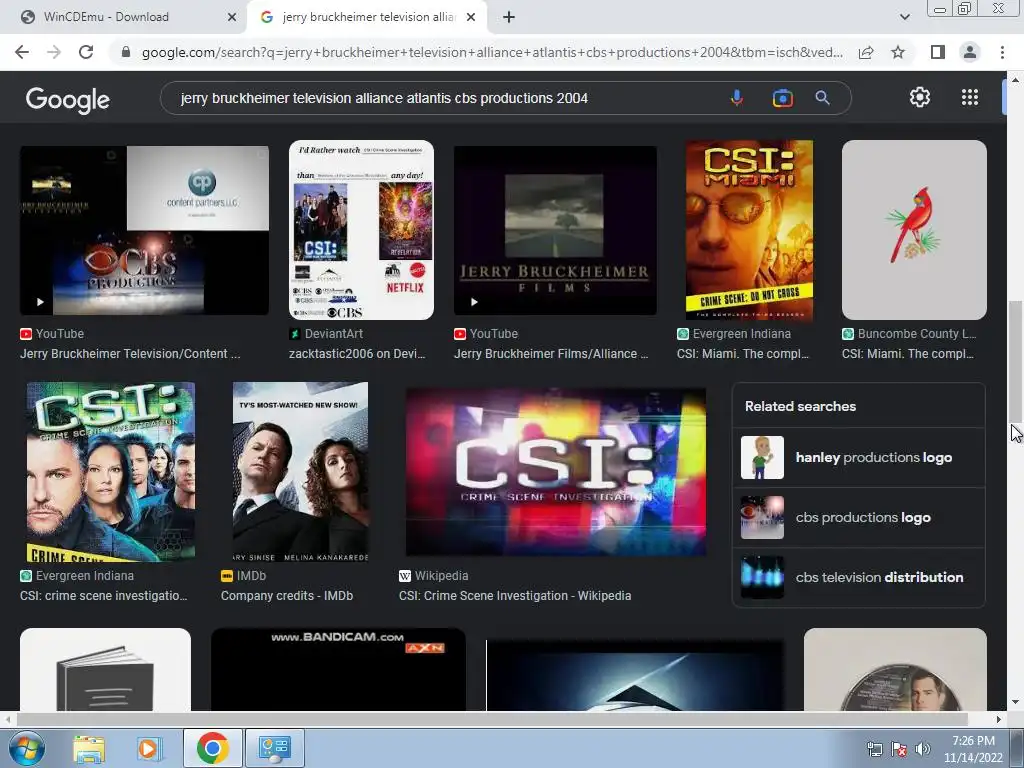The height and width of the screenshot is (768, 1024).
Task: Open Buncombe County 'CSI: Miami' link
Action: [907, 353]
